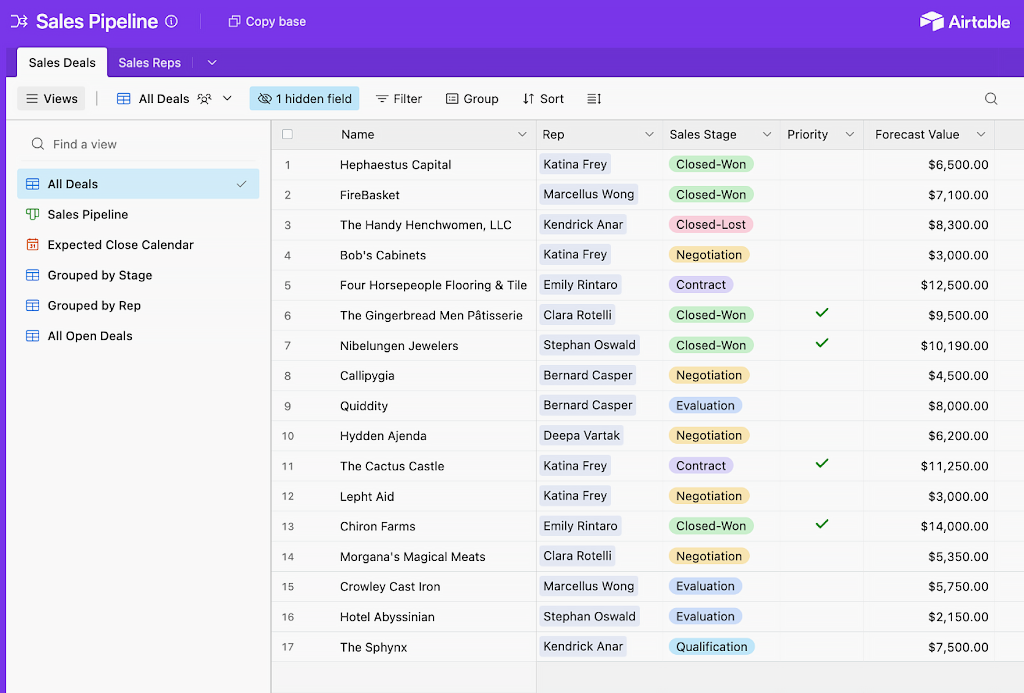Image resolution: width=1024 pixels, height=693 pixels.
Task: Open Forecast Value column dropdown arrow
Action: (x=981, y=135)
